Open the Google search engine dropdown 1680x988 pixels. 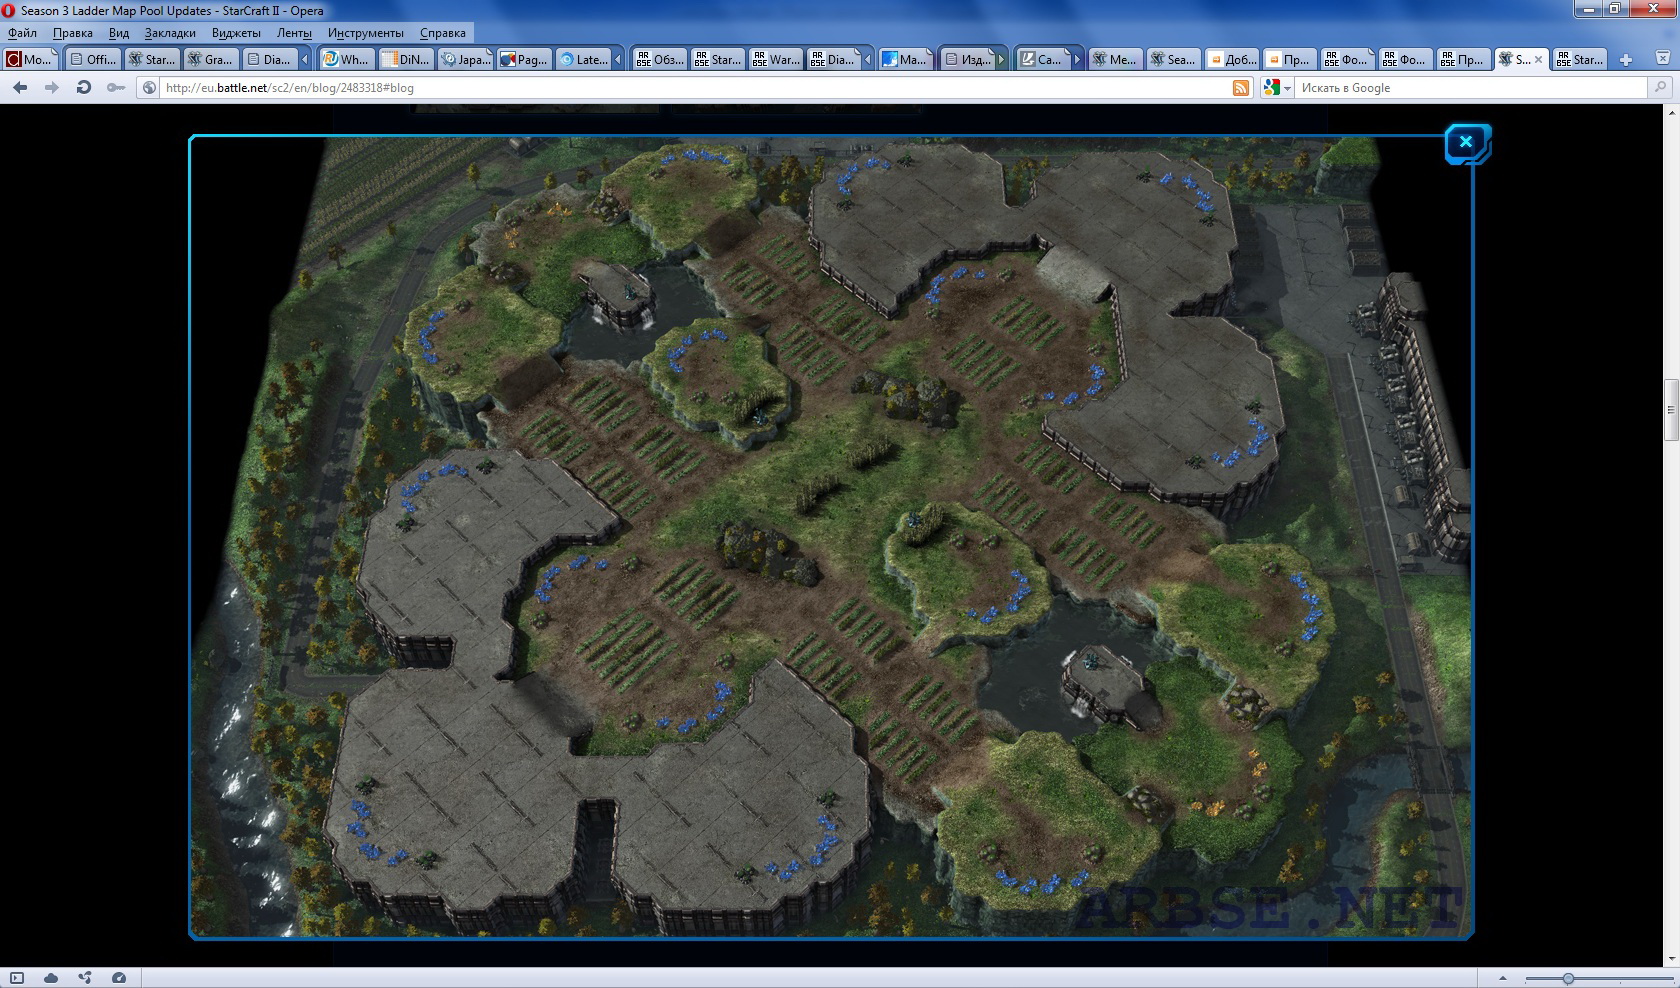(x=1277, y=88)
